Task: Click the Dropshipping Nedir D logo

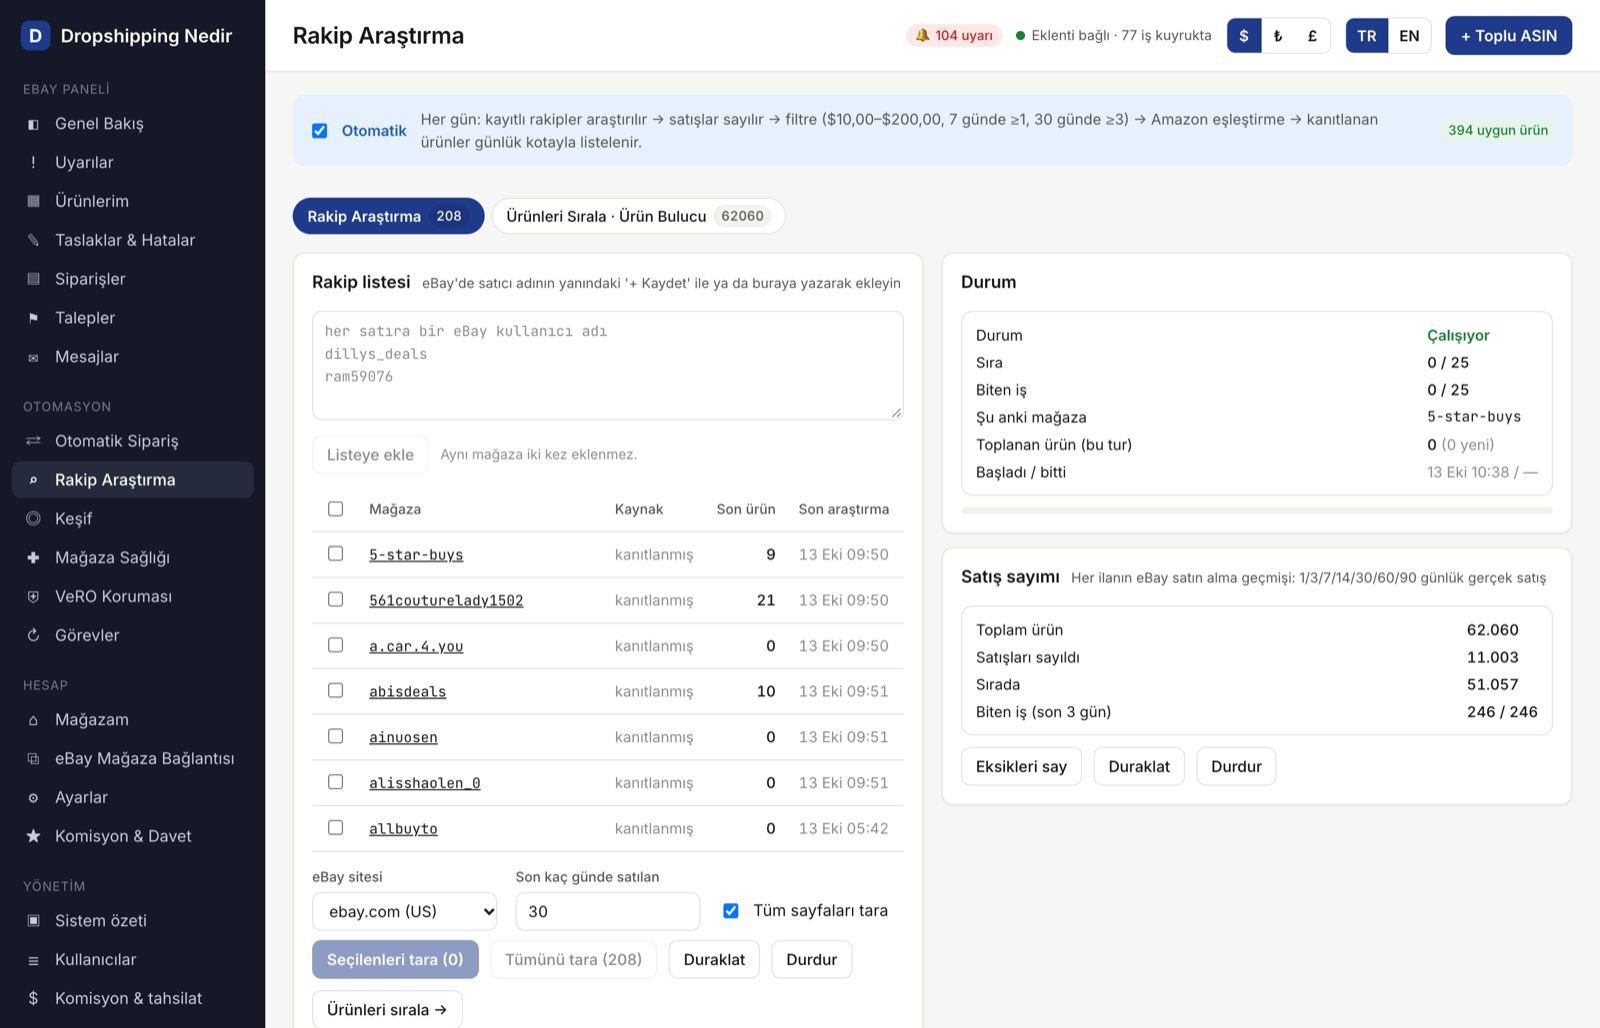Action: 36,36
